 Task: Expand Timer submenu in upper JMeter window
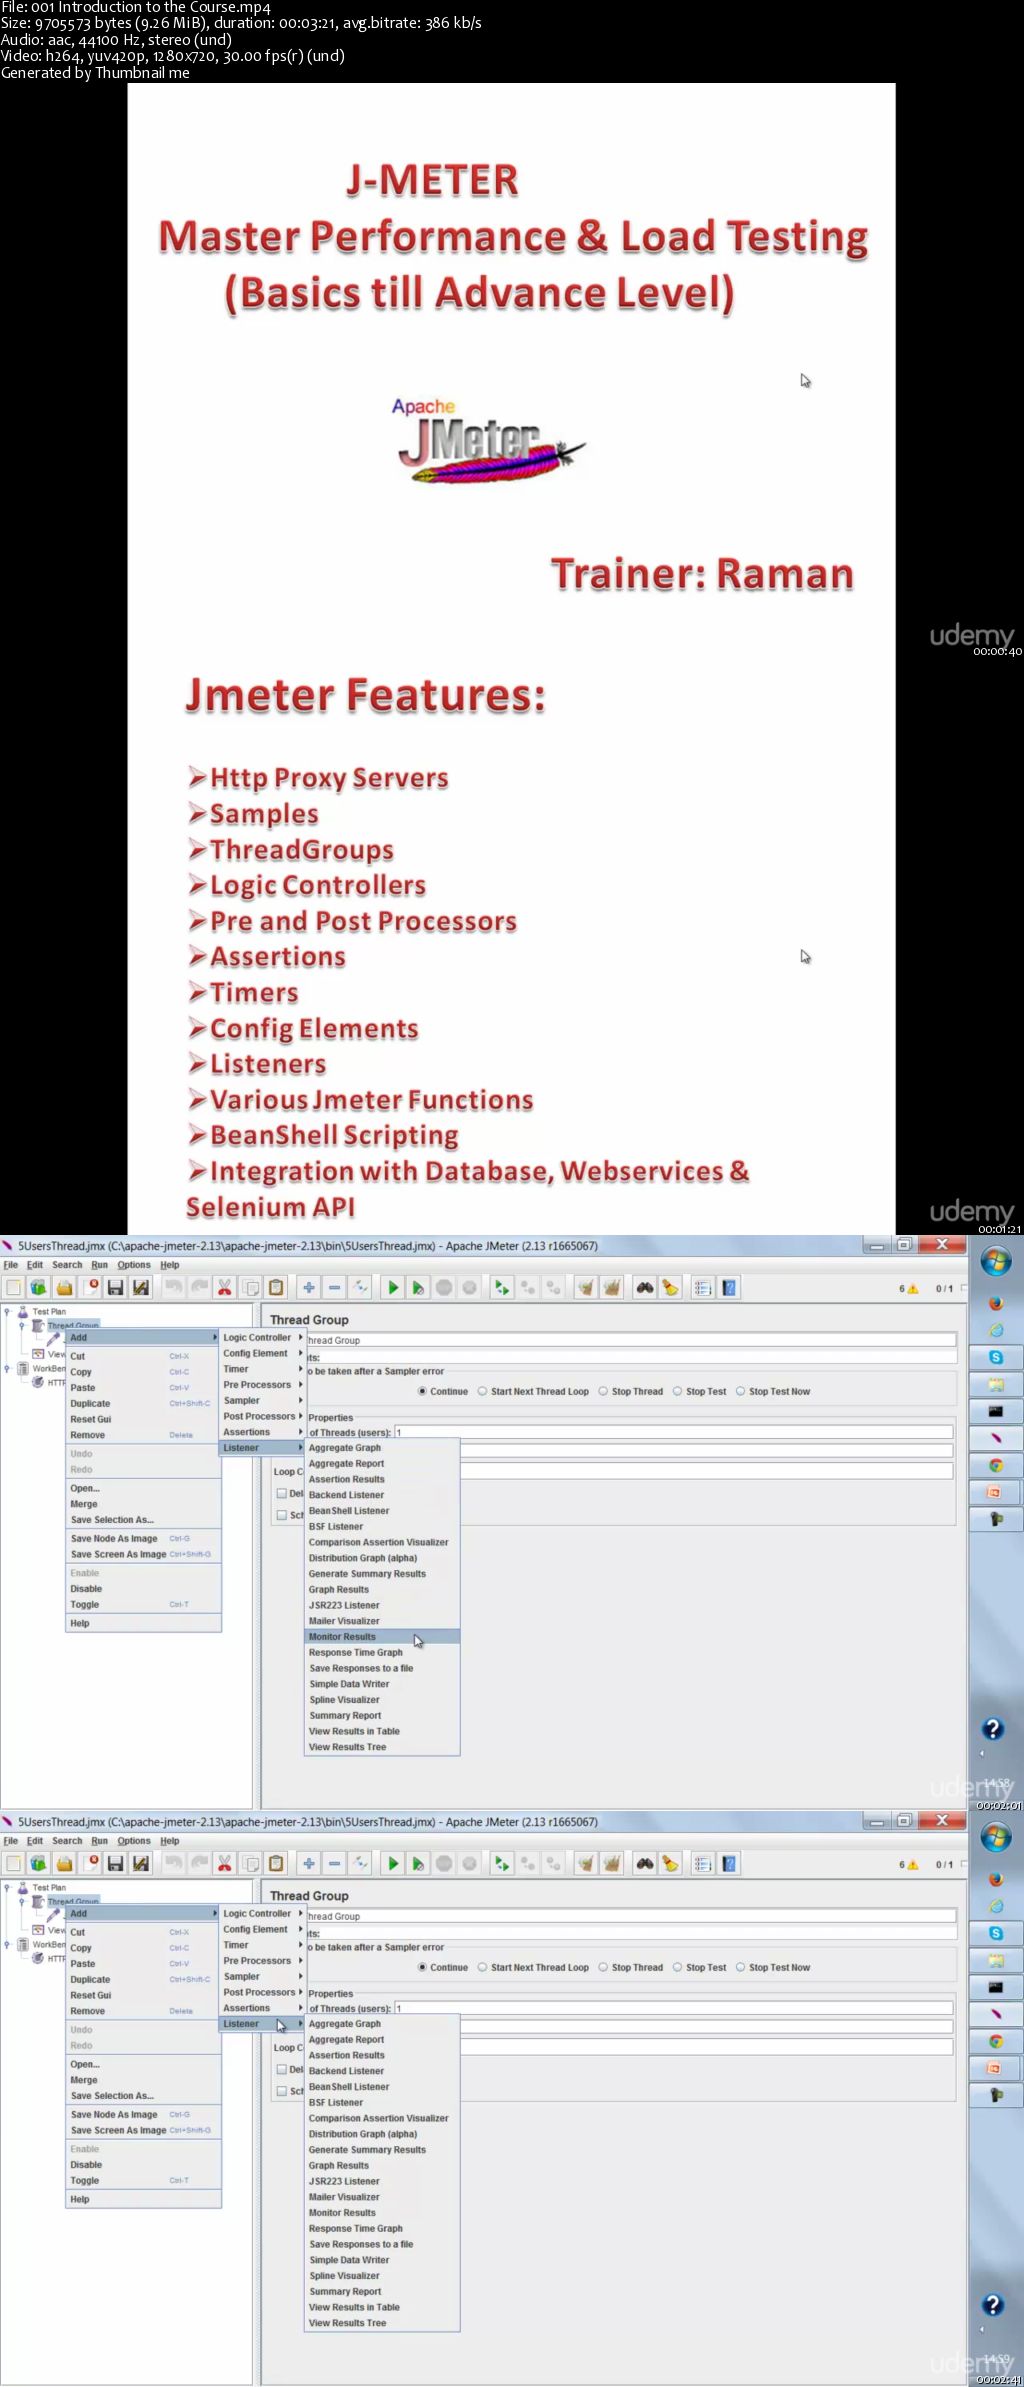coord(262,1369)
